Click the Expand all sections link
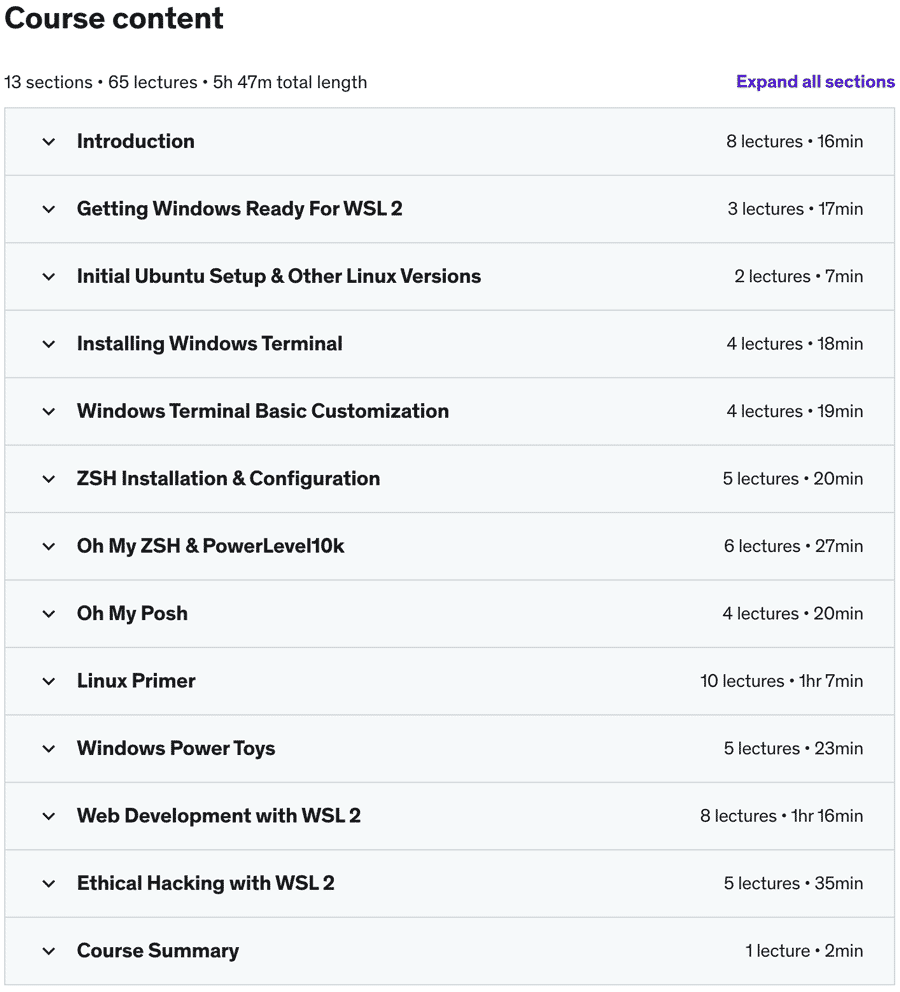Screen dimensions: 900x992 (x=815, y=82)
